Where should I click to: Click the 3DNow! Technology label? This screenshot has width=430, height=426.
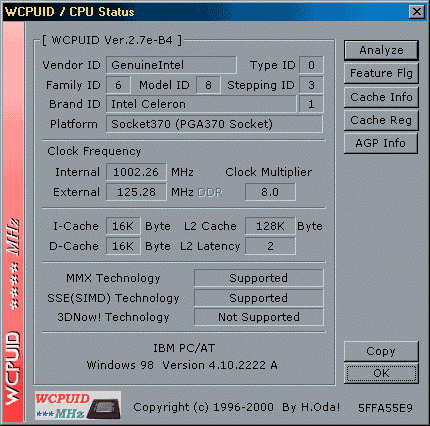(113, 317)
